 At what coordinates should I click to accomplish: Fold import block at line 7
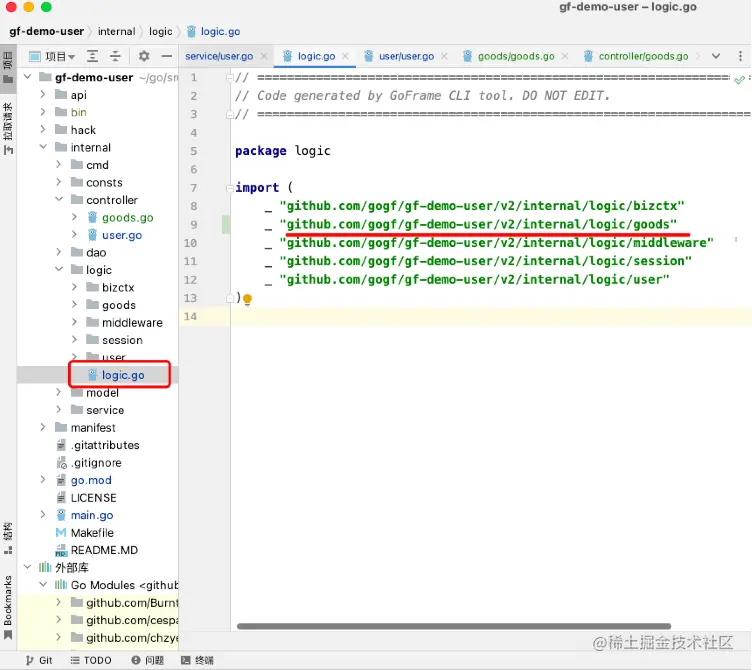[x=230, y=188]
